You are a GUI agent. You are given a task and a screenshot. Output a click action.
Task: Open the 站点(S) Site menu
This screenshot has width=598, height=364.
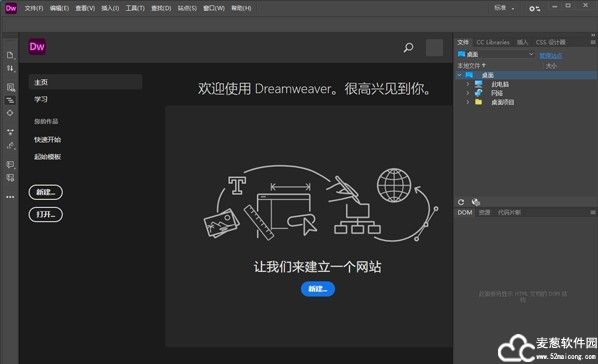point(187,8)
